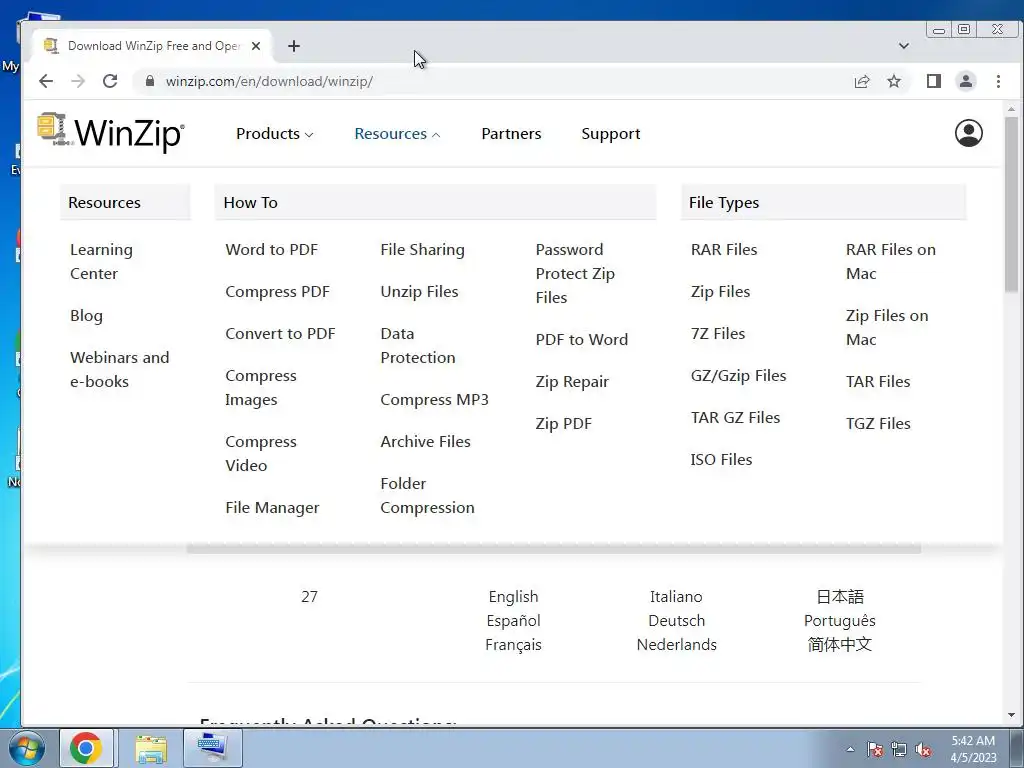Open the Windows Start button

point(27,748)
